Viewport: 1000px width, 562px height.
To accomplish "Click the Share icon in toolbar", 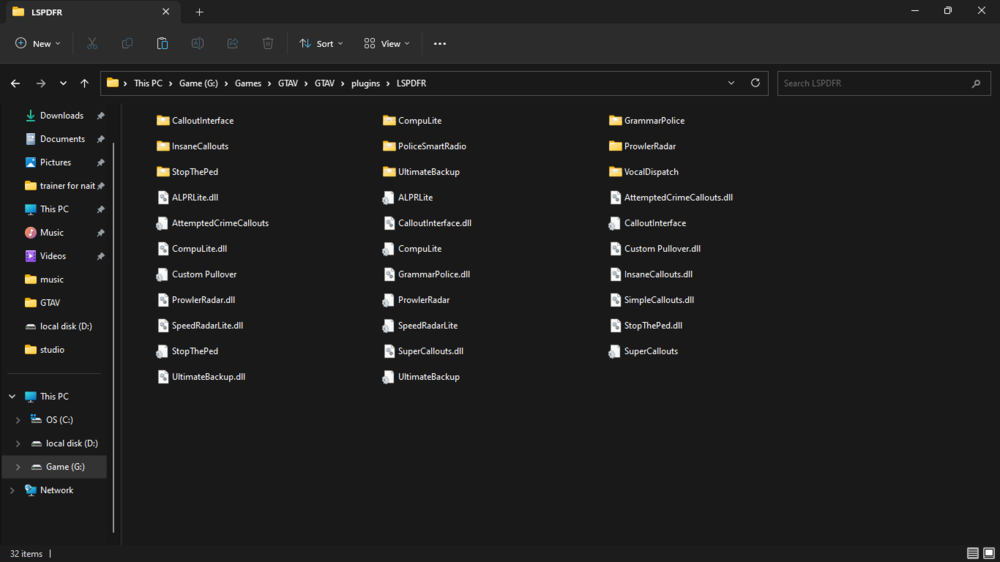I will pos(233,43).
